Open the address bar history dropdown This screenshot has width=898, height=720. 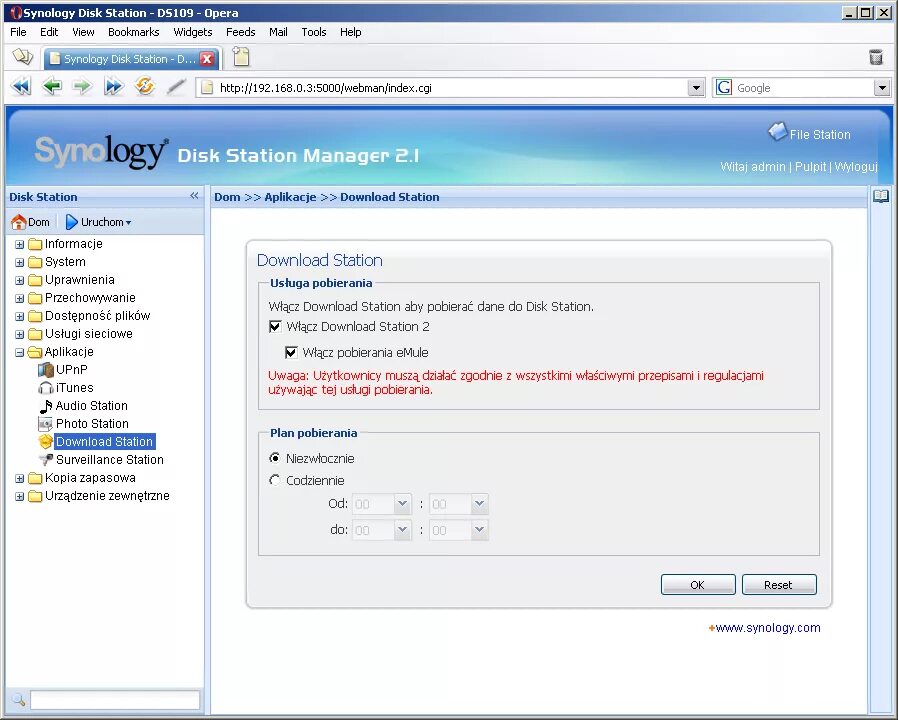click(x=696, y=88)
